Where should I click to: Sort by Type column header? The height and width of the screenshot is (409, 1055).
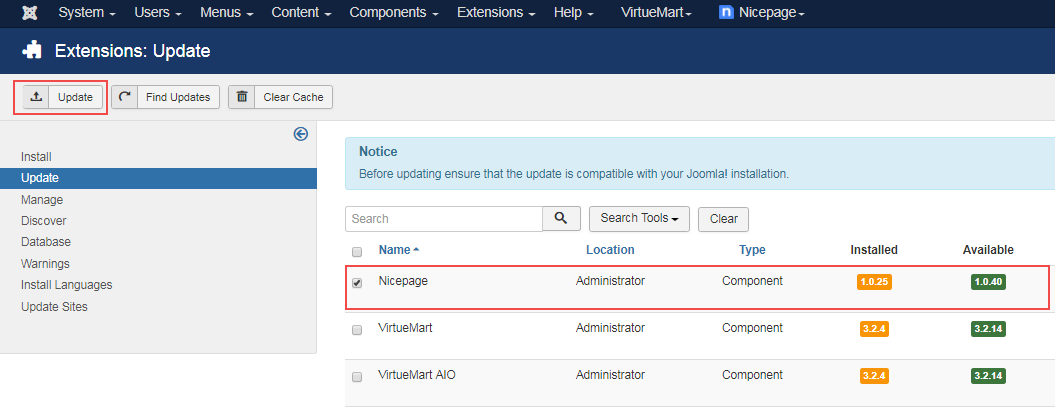[752, 250]
